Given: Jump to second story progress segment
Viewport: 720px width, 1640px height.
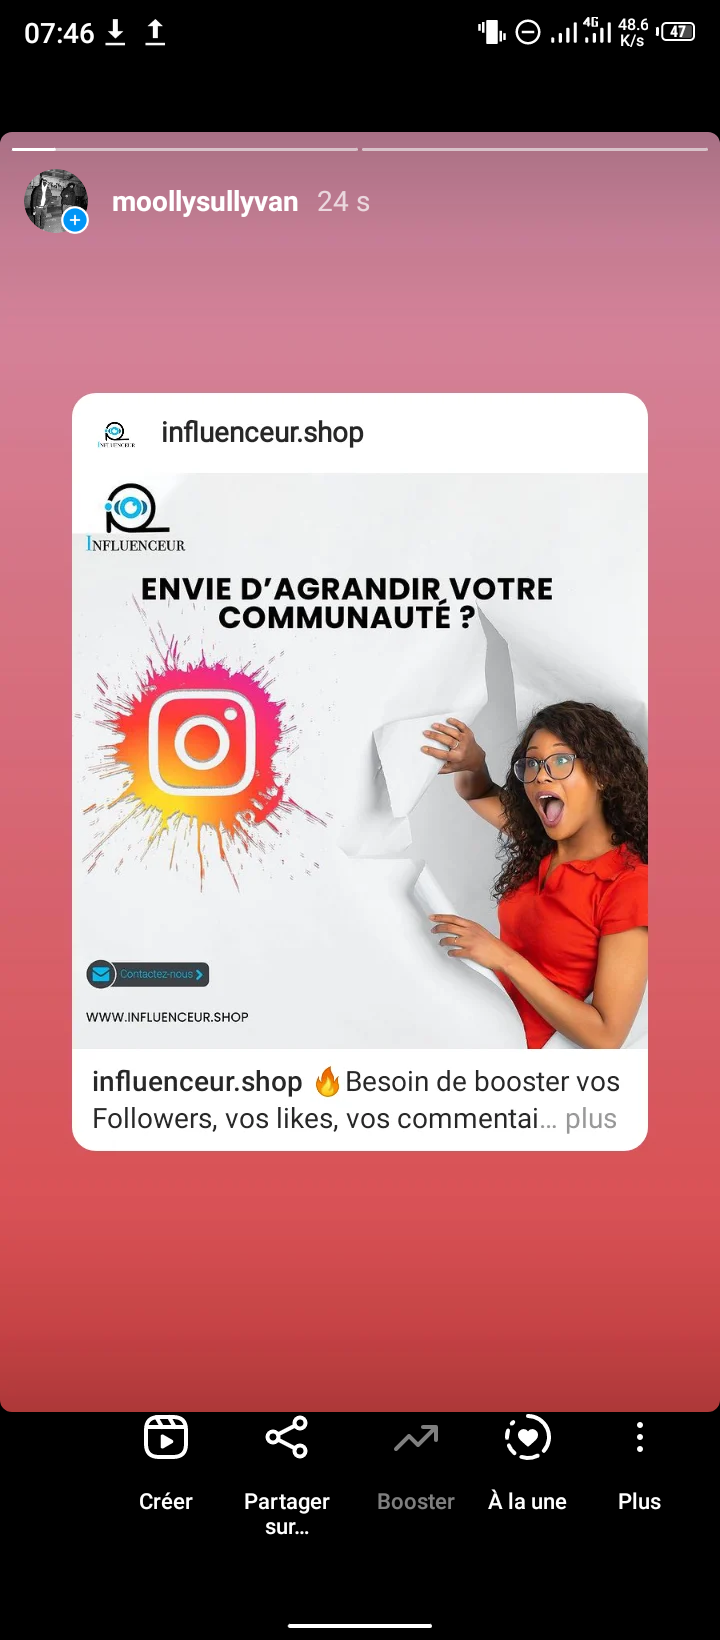Looking at the screenshot, I should (x=535, y=149).
